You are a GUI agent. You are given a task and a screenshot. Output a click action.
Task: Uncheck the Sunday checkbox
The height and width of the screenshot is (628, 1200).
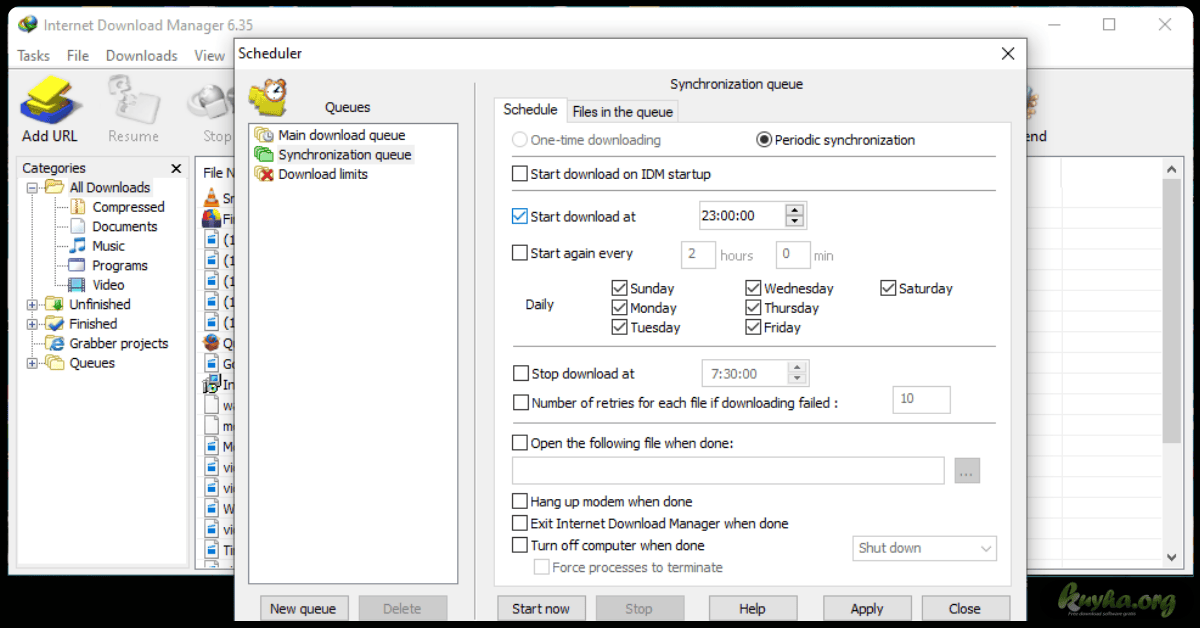(x=619, y=288)
